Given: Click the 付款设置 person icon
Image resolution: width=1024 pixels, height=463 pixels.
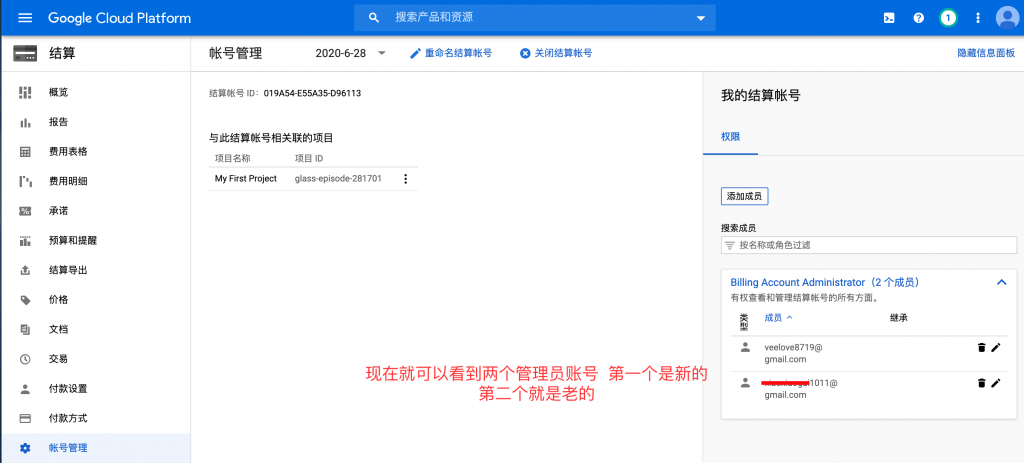Looking at the screenshot, I should tap(25, 389).
